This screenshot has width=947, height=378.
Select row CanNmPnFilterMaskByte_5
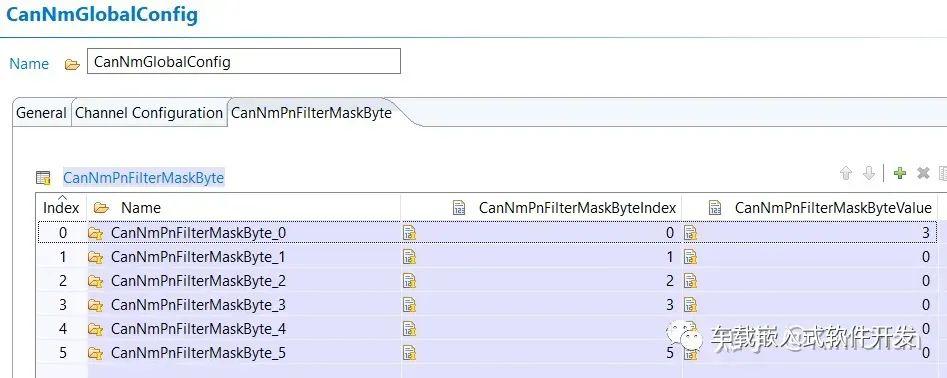pyautogui.click(x=487, y=353)
